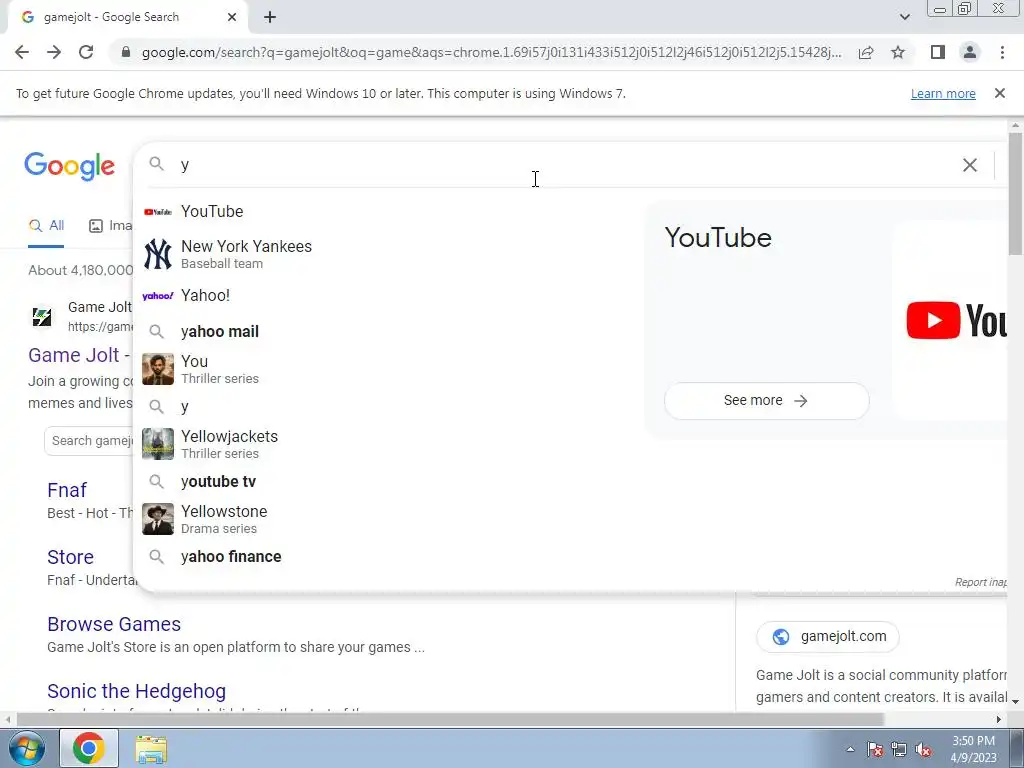Open the Learn more link
Viewport: 1024px width, 768px height.
943,93
